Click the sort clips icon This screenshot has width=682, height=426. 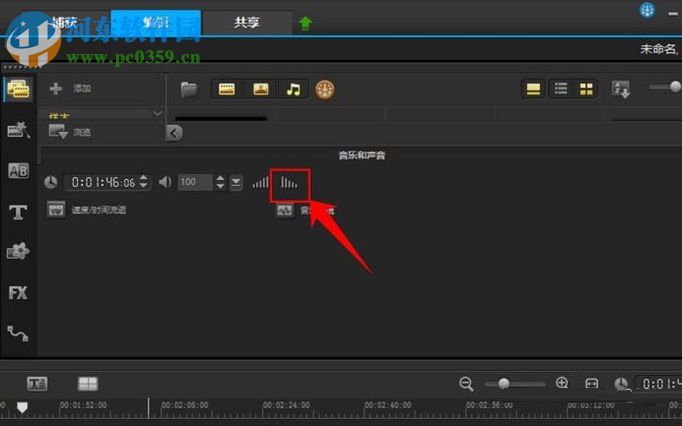pos(621,89)
